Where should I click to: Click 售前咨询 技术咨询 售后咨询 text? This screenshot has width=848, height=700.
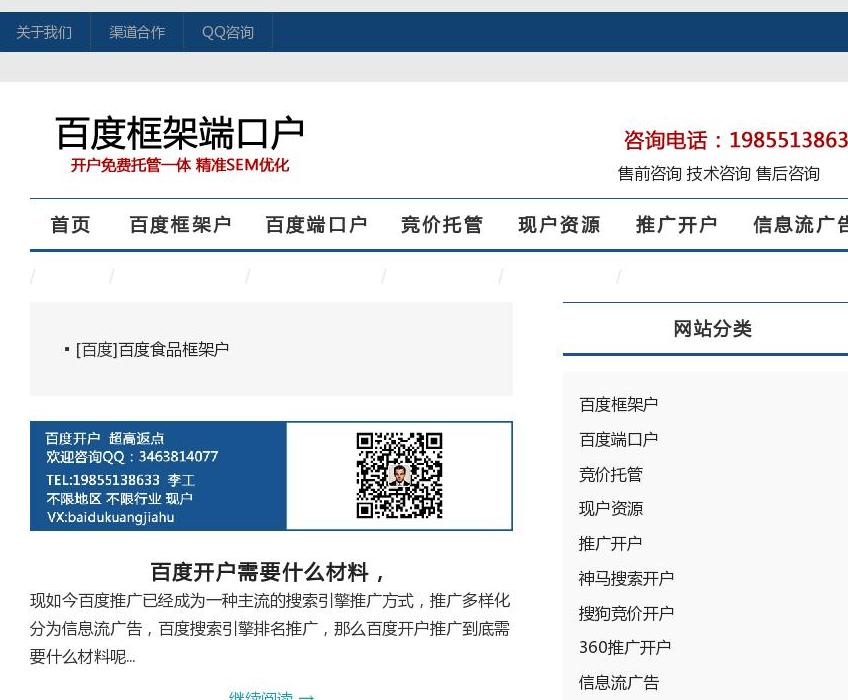tap(719, 174)
